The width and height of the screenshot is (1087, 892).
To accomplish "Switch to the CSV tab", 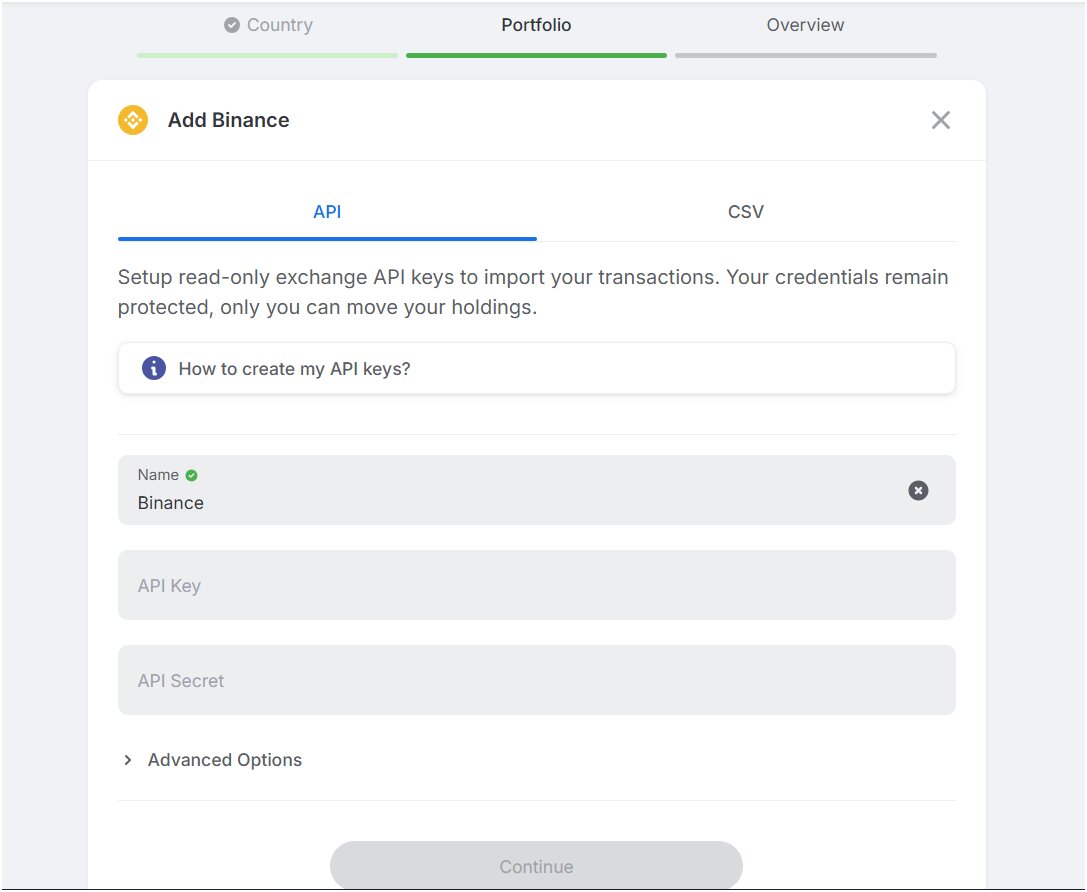I will (745, 212).
